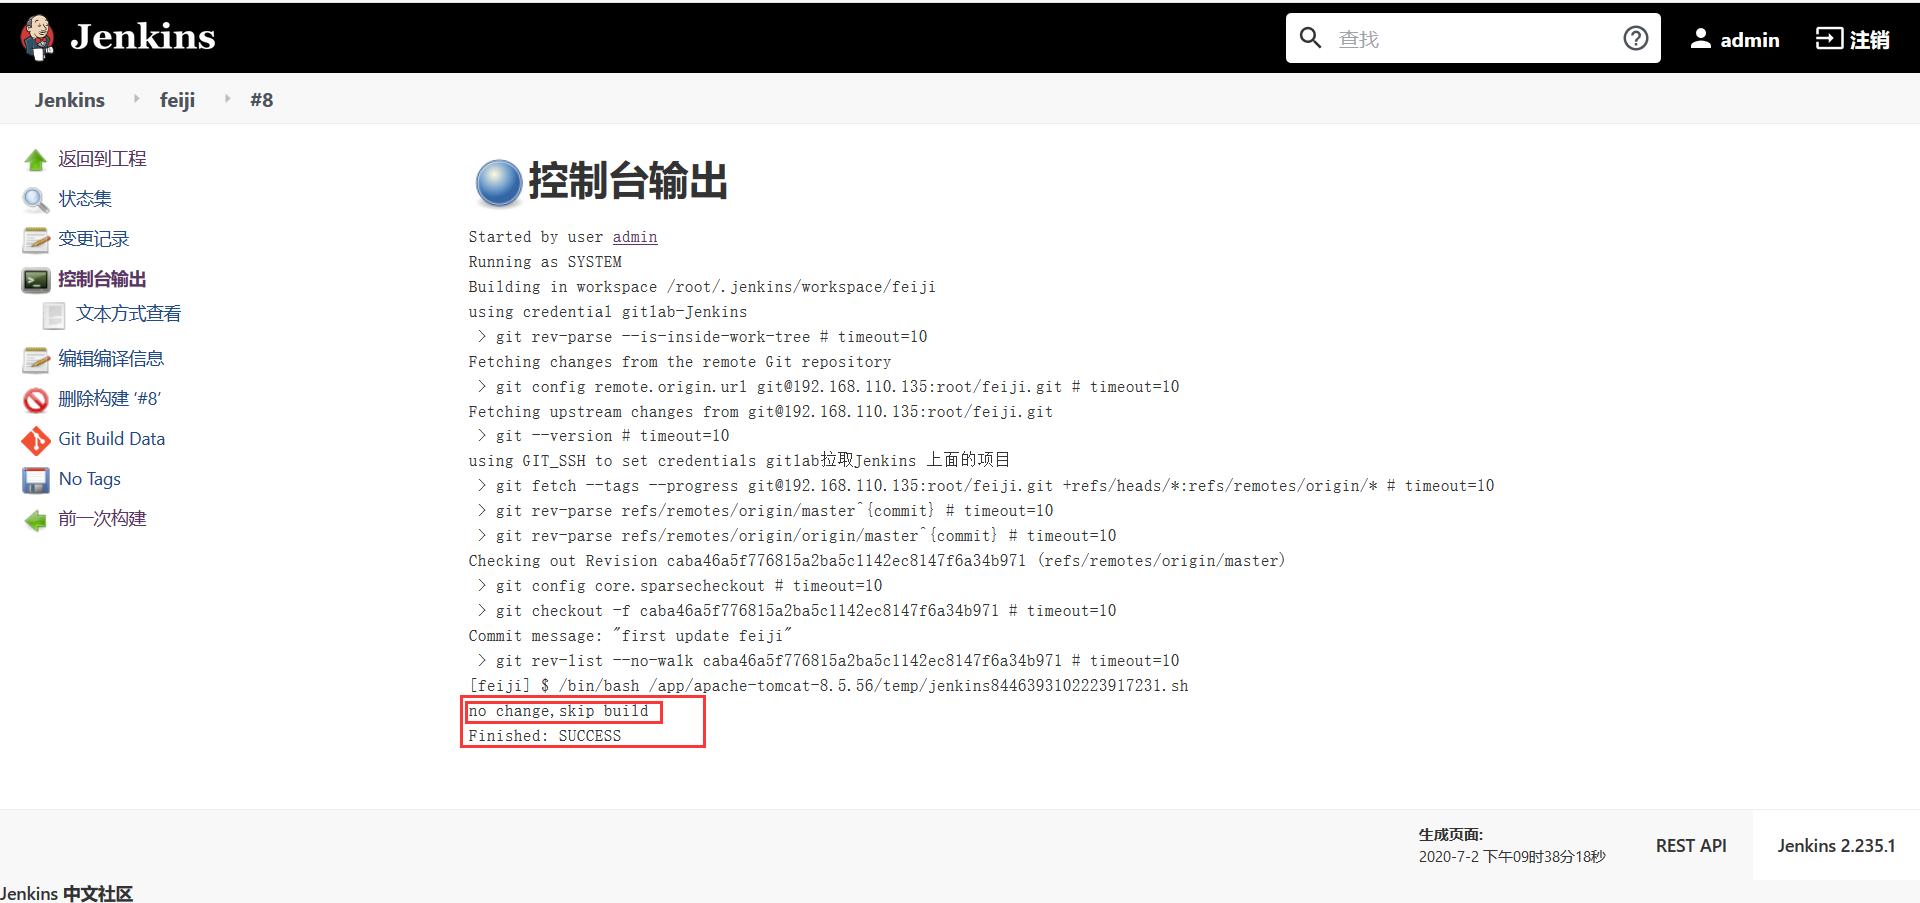Click the plain text document icon
The width and height of the screenshot is (1920, 903).
(x=54, y=316)
